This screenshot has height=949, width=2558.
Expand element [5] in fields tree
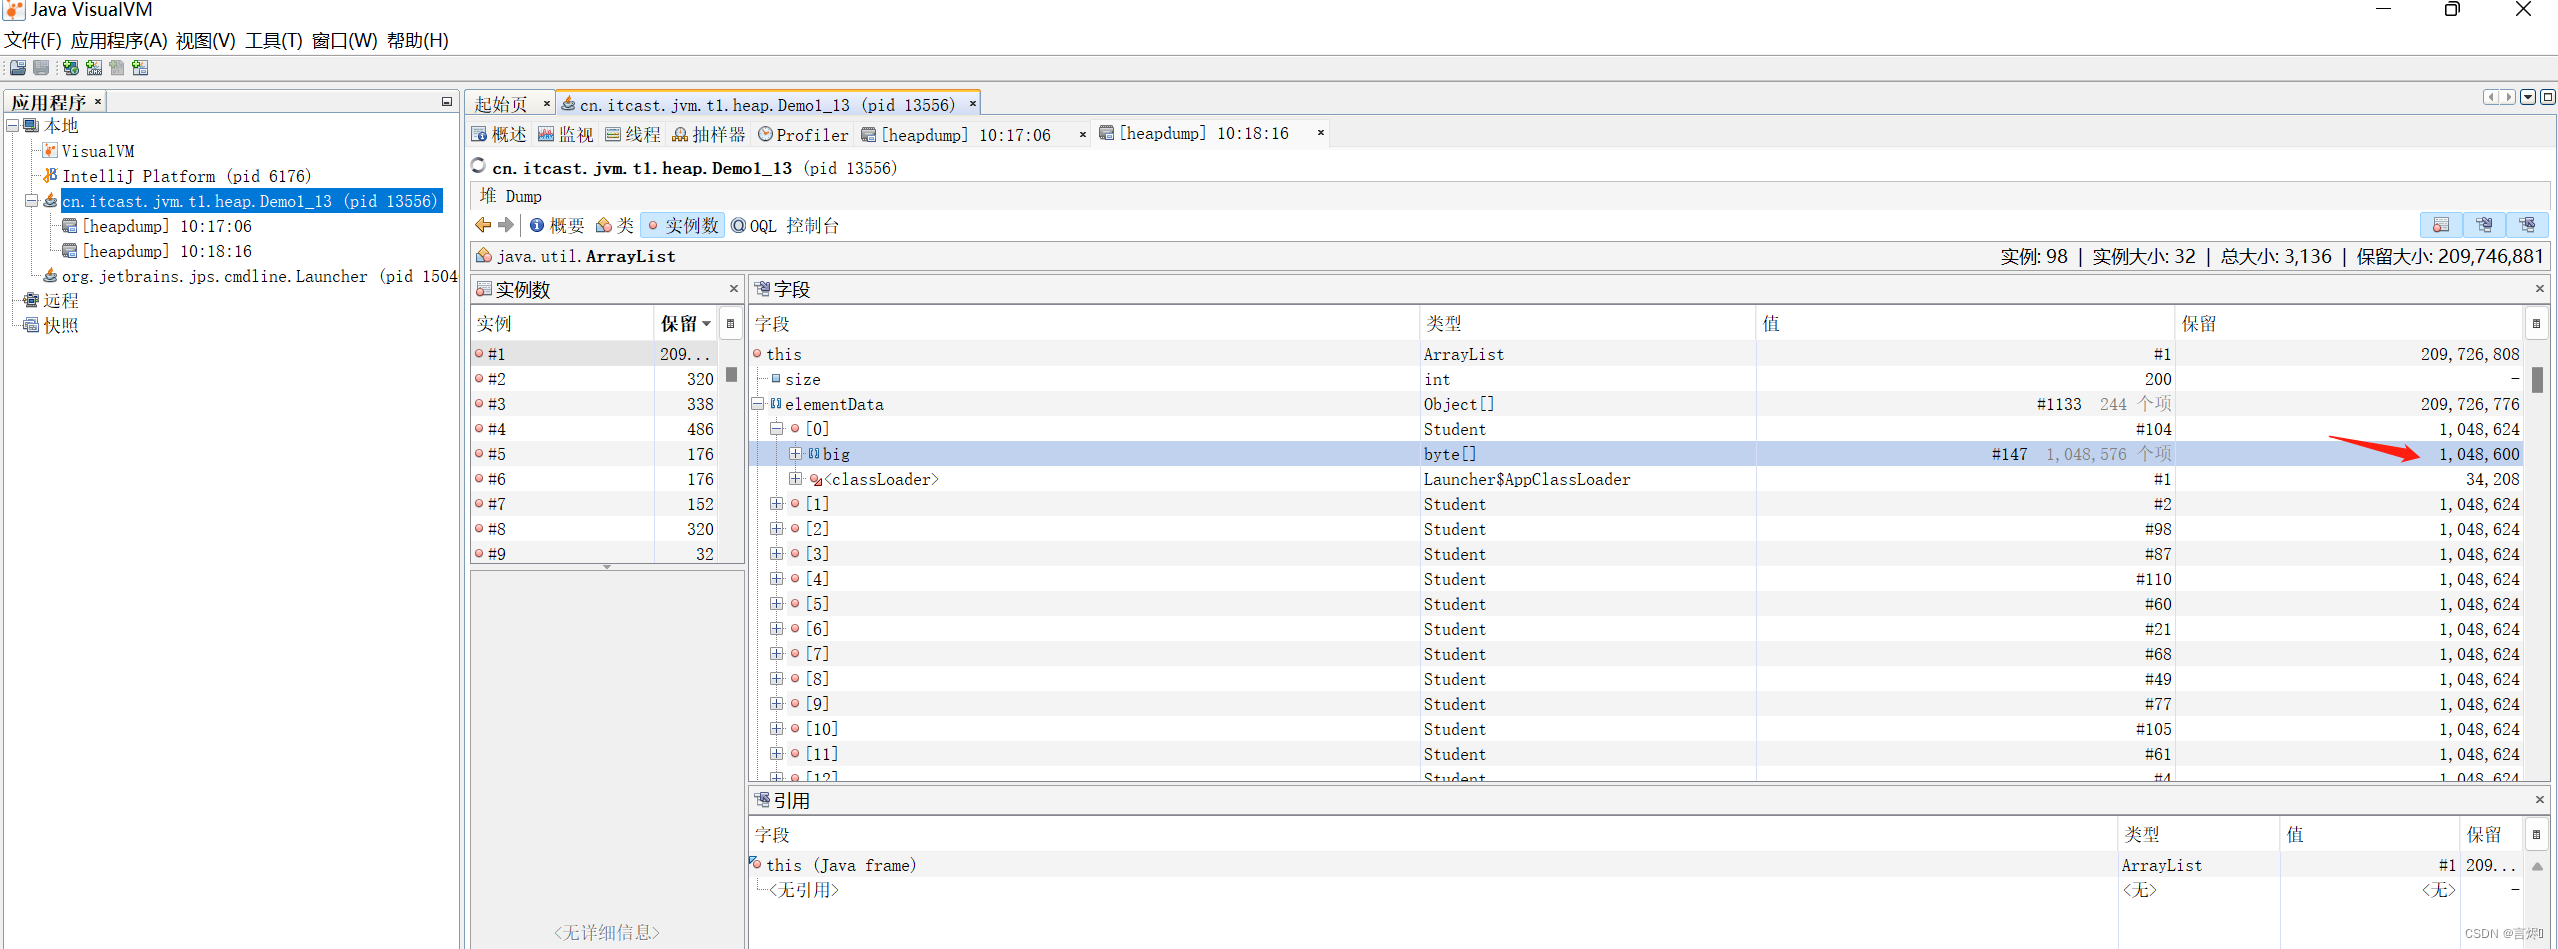pos(777,604)
